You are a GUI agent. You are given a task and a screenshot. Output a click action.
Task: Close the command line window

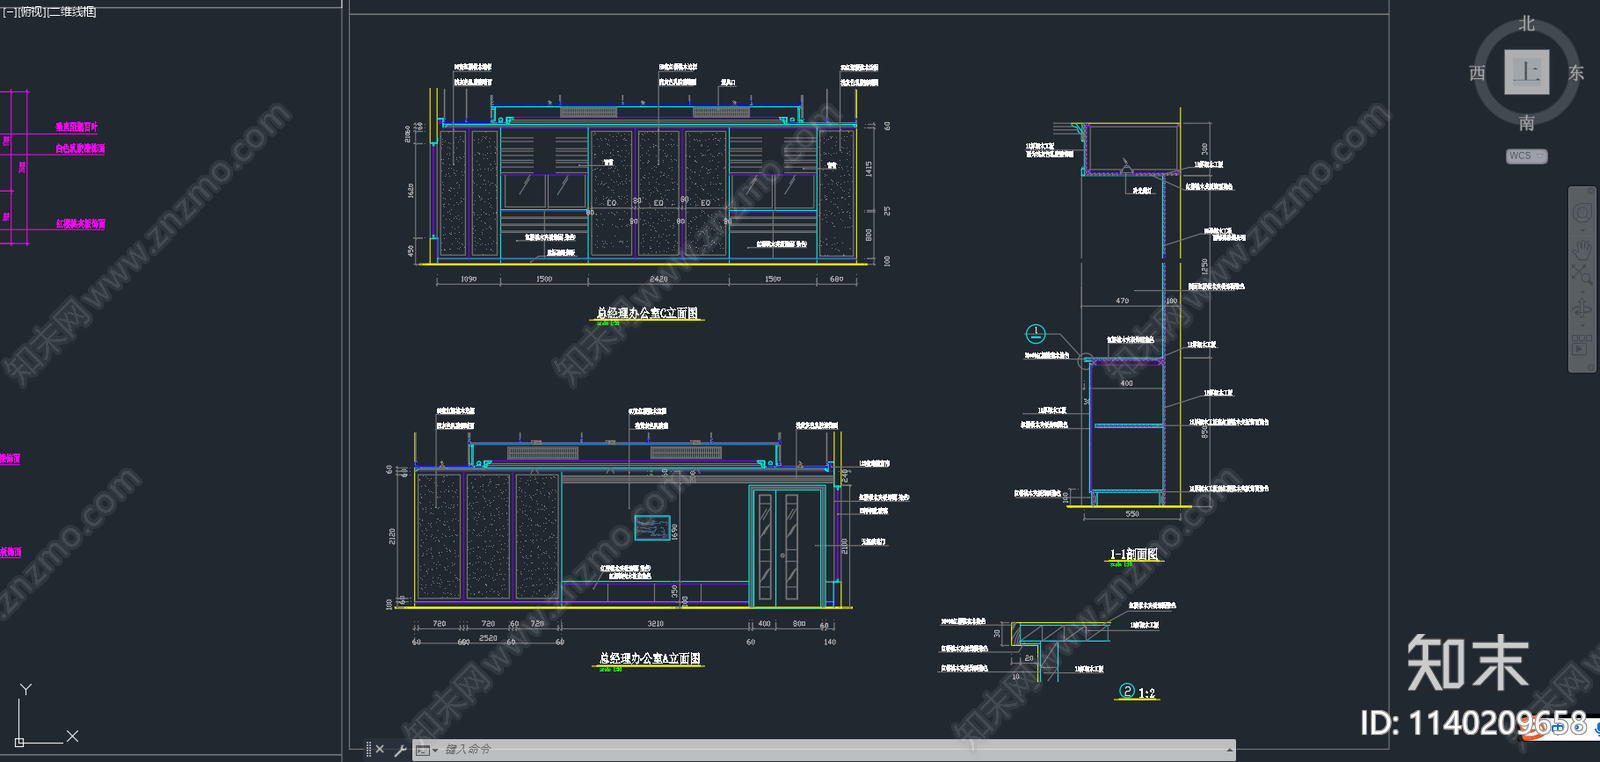380,749
